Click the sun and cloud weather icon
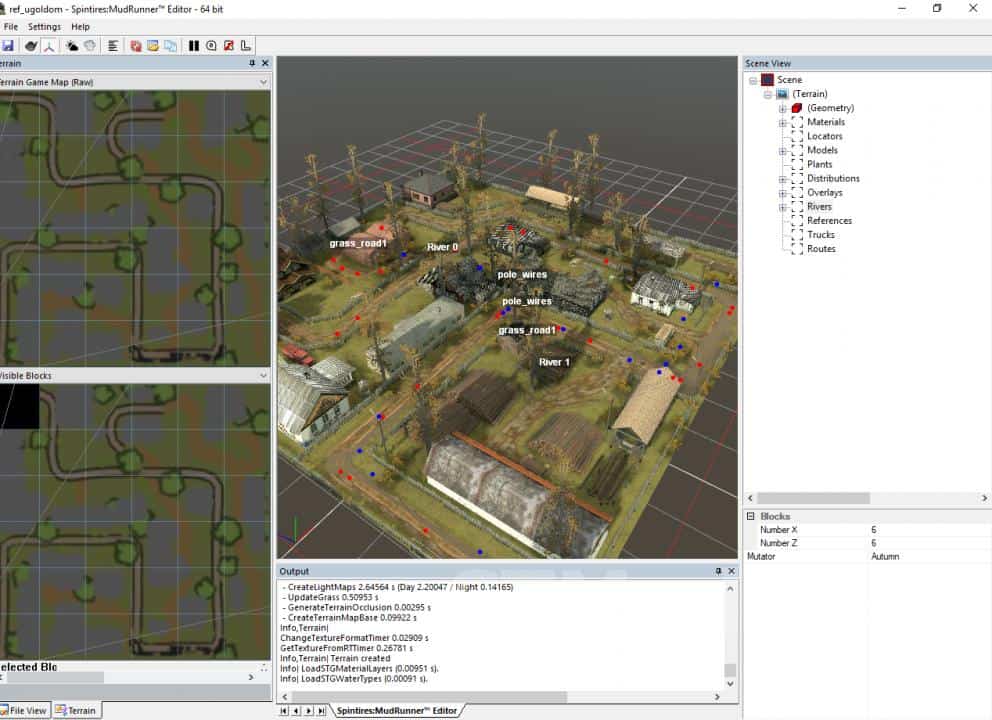The height and width of the screenshot is (720, 992). 72,46
